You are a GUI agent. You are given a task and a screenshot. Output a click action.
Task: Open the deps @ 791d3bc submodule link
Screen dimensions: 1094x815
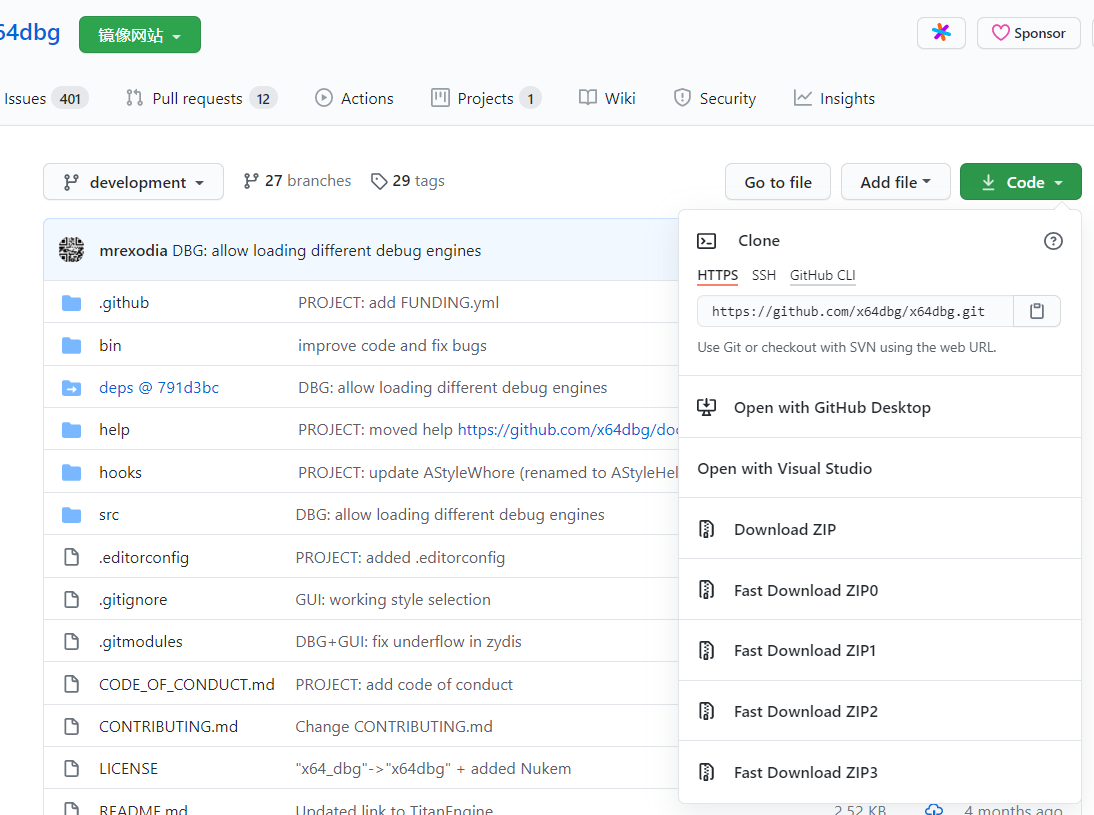click(159, 387)
